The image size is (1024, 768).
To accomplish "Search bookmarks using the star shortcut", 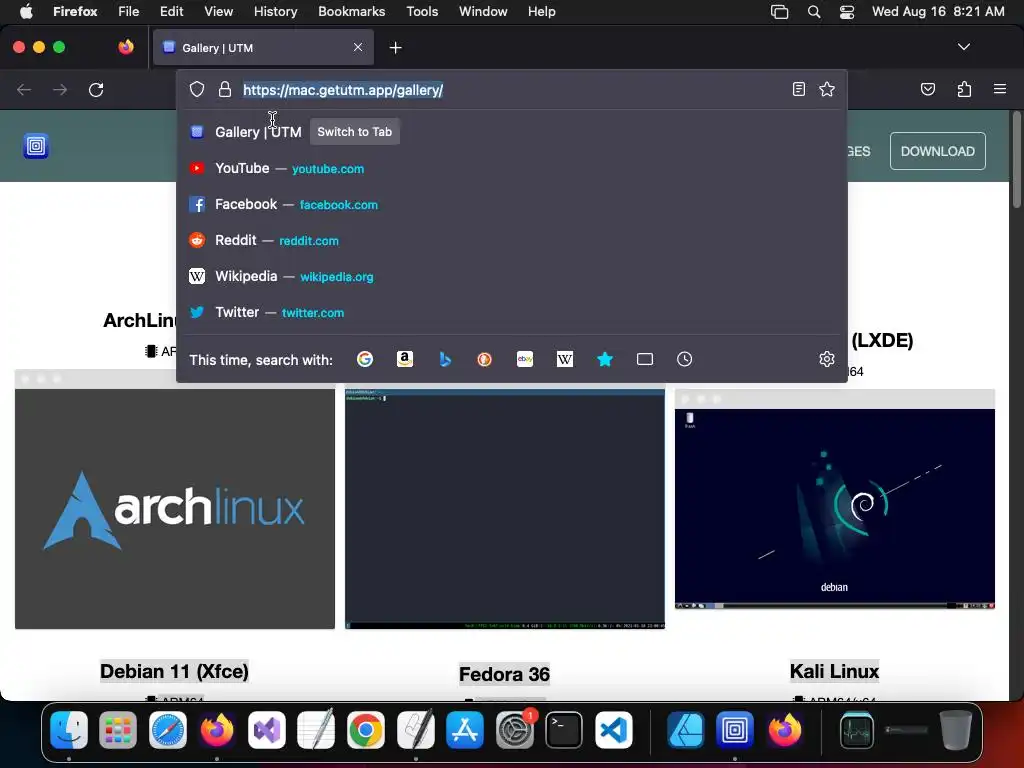I will (x=605, y=359).
